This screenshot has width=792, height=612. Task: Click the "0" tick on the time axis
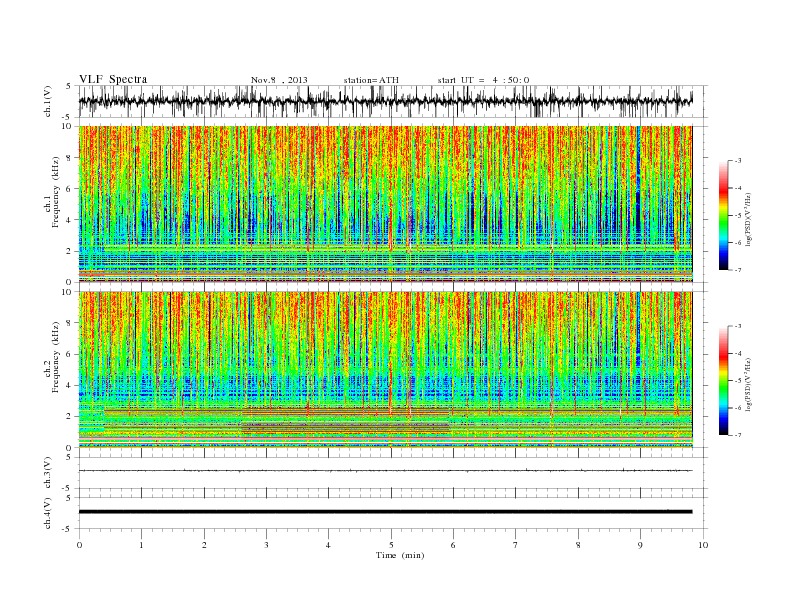[x=79, y=545]
